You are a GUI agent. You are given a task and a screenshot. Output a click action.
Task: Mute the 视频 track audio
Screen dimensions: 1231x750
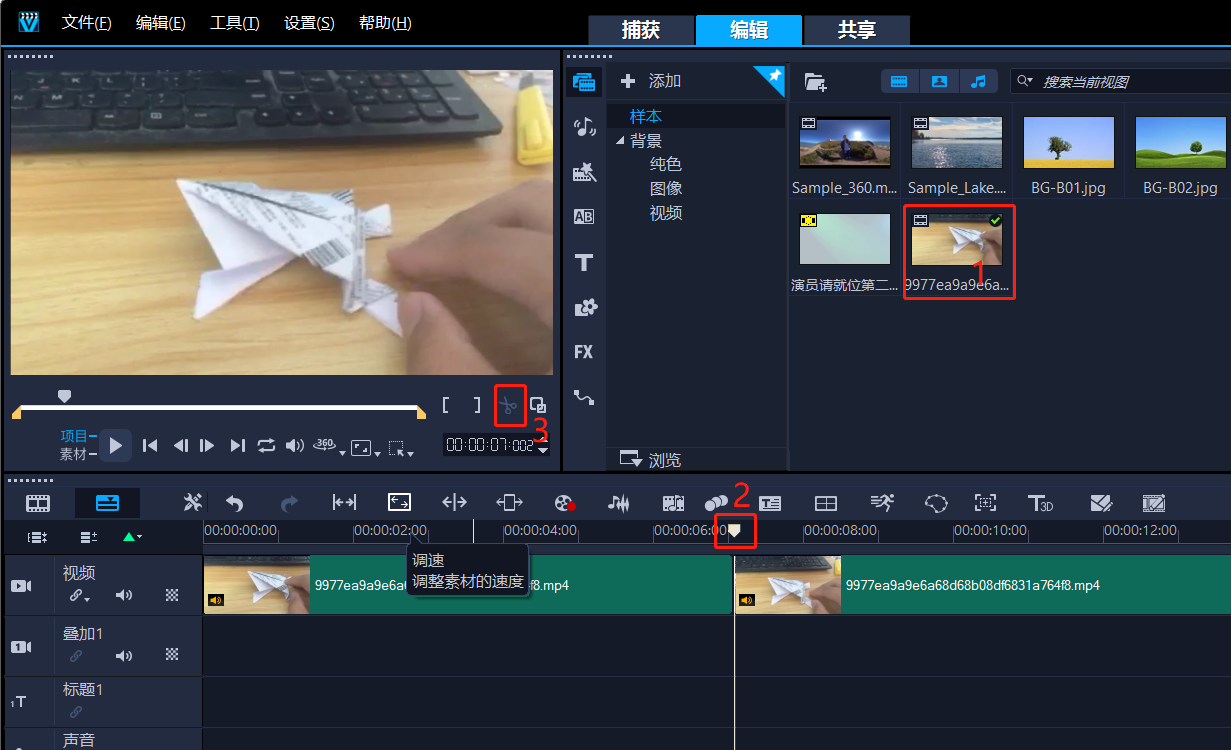point(124,595)
